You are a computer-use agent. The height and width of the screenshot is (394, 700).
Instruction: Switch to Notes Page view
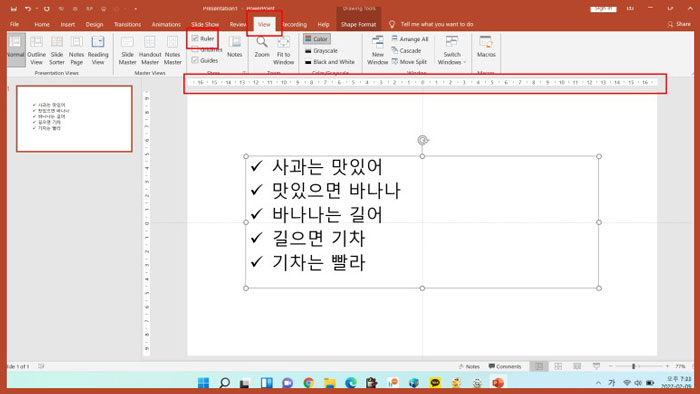pyautogui.click(x=76, y=50)
